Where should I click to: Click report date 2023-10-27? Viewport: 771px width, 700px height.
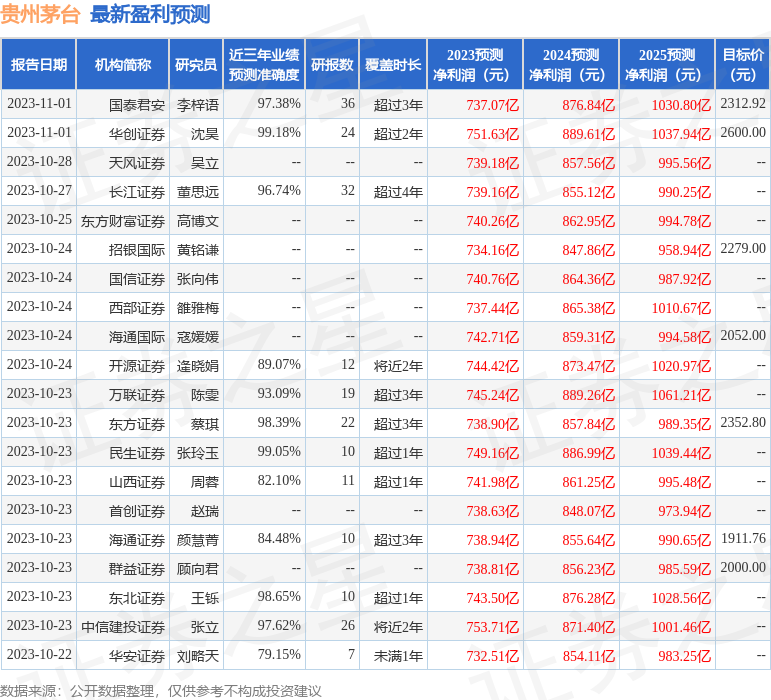[39, 190]
